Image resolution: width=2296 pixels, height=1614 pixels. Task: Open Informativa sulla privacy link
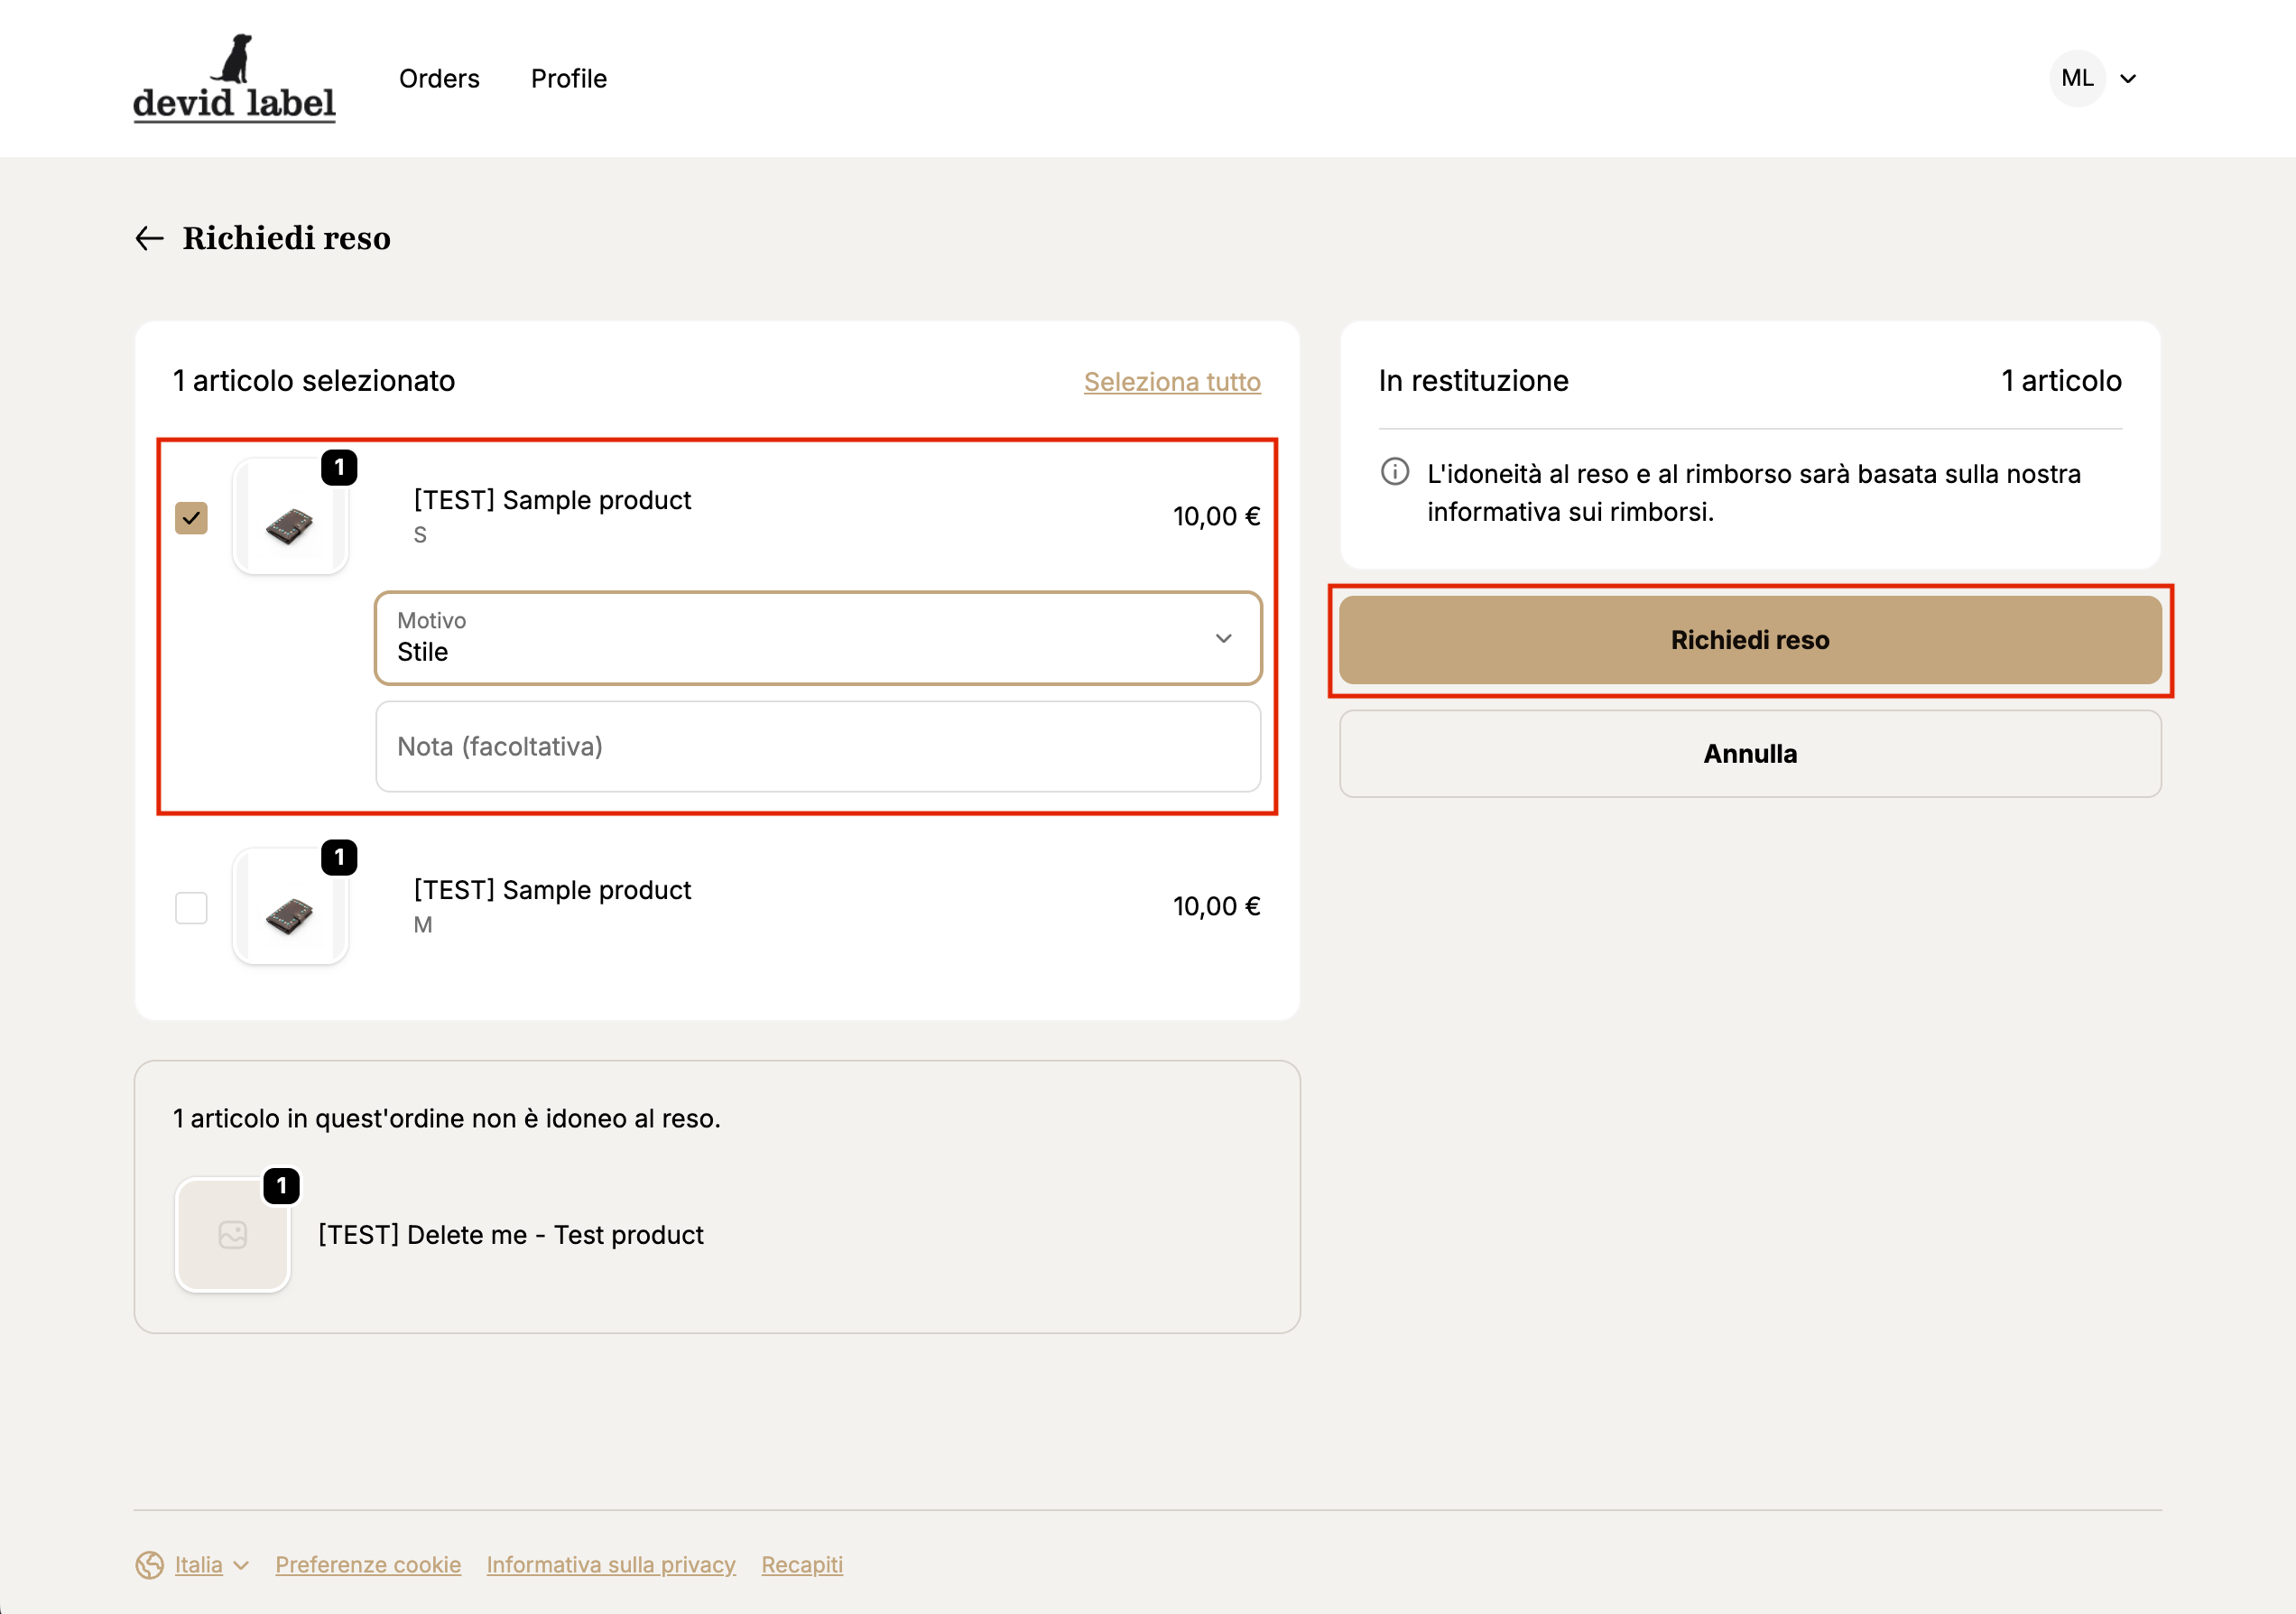(610, 1564)
